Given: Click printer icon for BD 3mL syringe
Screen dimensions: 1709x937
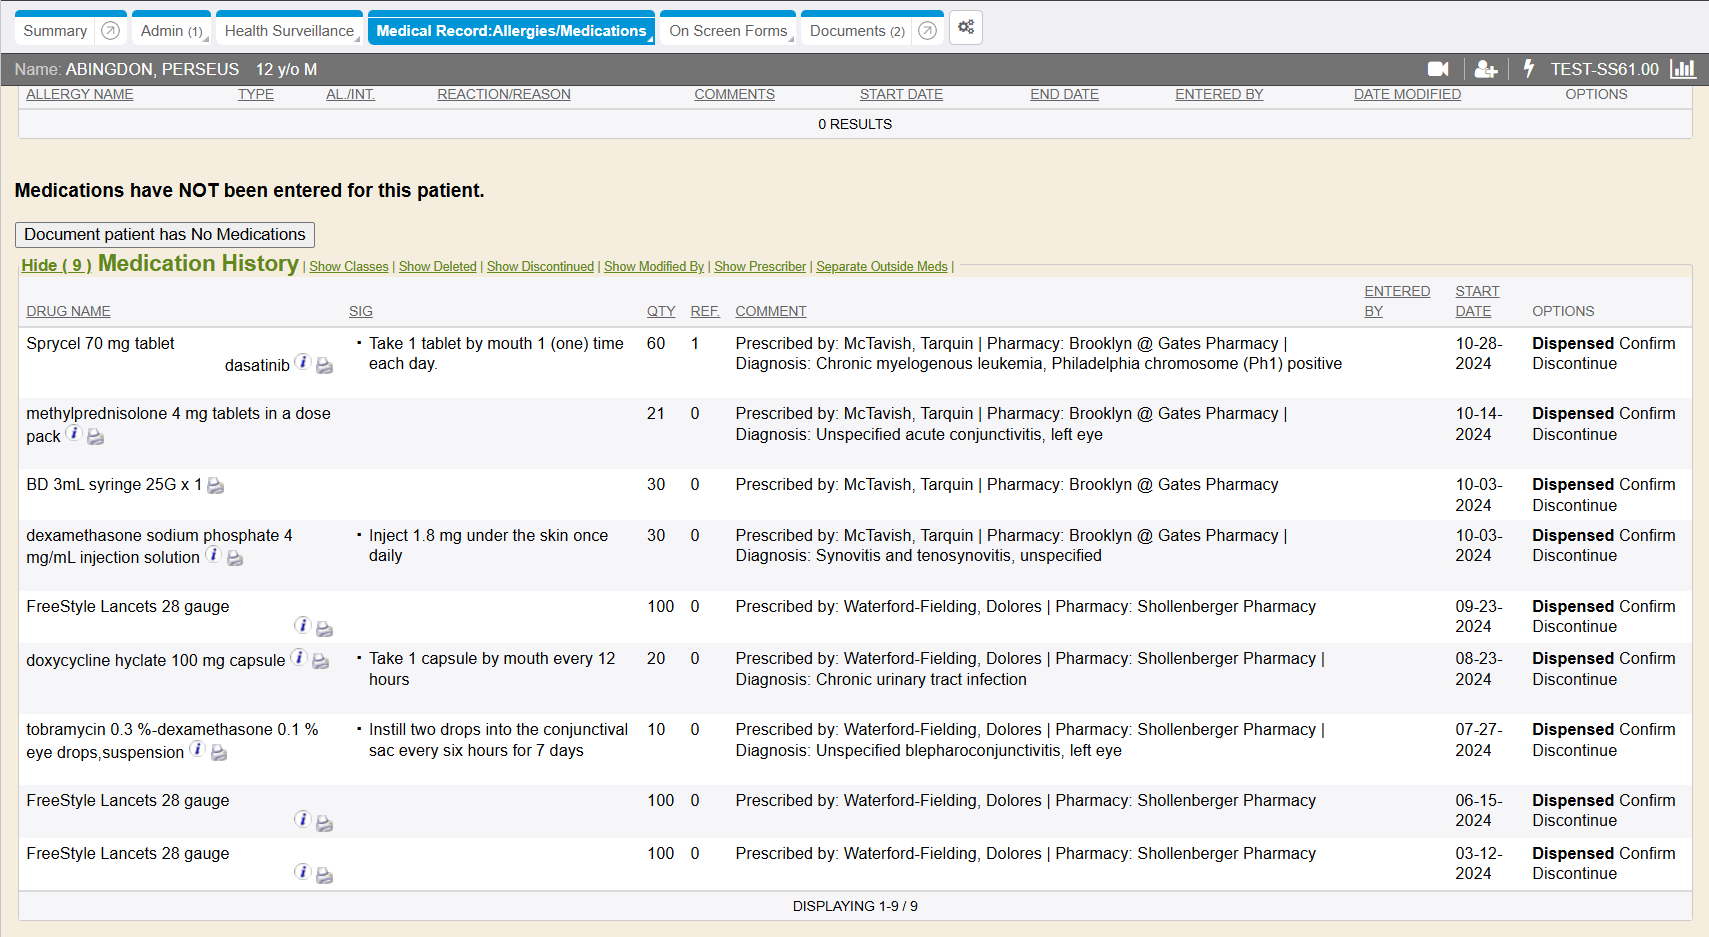Looking at the screenshot, I should pos(215,486).
